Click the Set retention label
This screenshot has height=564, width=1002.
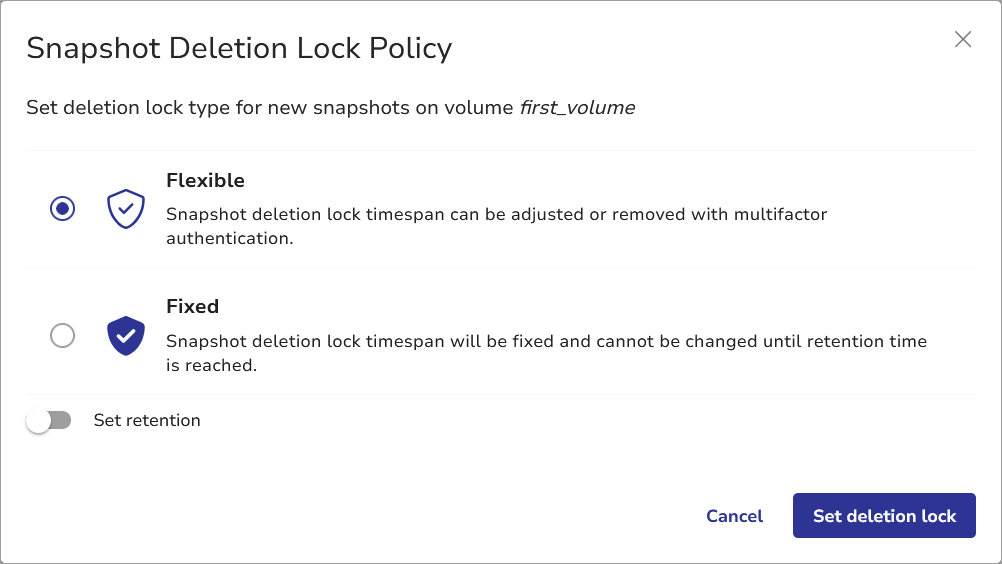[x=147, y=421]
